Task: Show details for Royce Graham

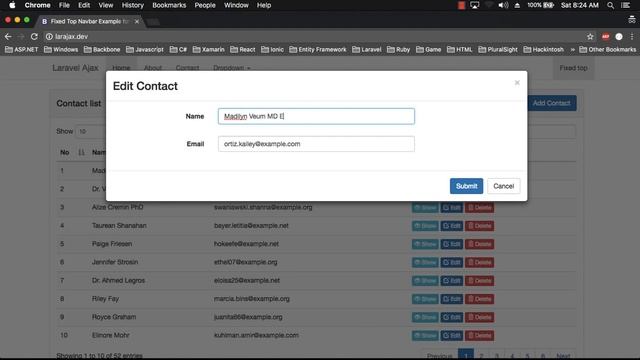Action: point(425,317)
